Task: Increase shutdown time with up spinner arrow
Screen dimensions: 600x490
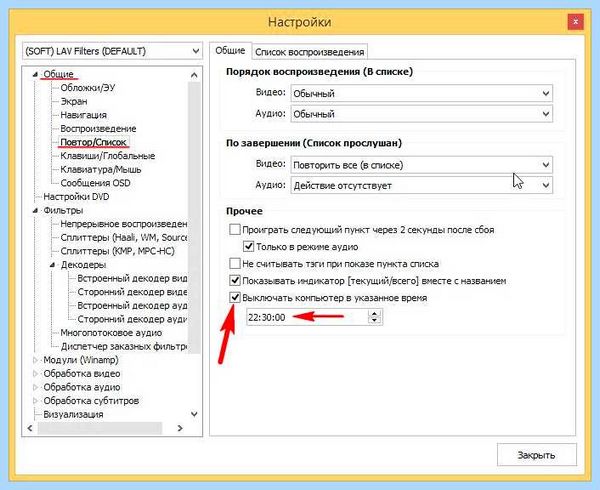Action: pos(374,313)
